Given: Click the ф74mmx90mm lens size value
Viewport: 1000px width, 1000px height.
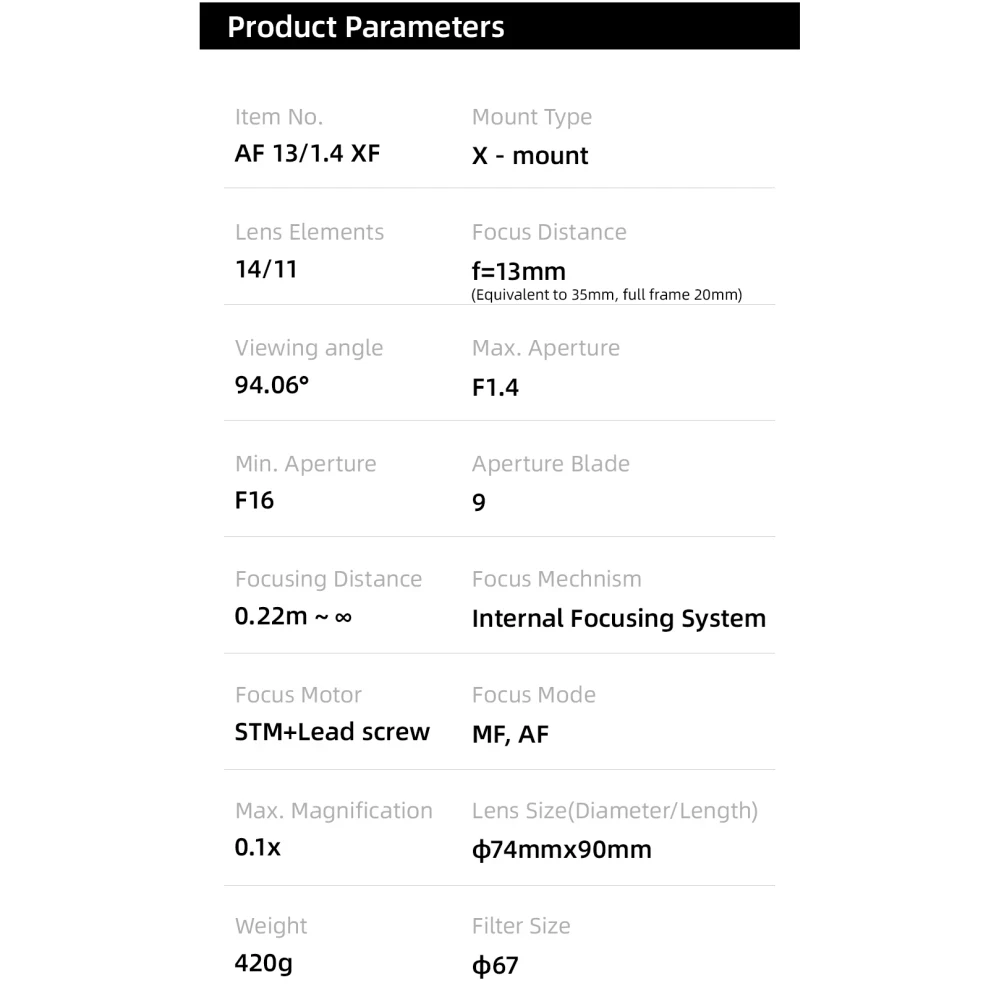Looking at the screenshot, I should tap(561, 850).
